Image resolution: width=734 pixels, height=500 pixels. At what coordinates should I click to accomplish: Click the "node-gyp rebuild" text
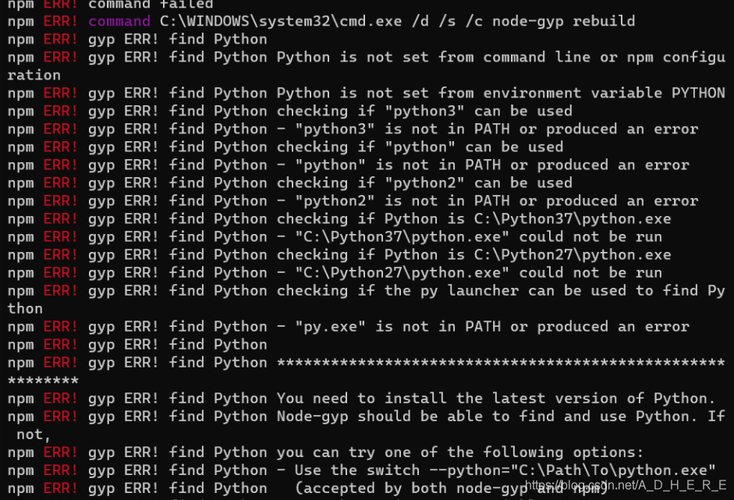[x=564, y=22]
